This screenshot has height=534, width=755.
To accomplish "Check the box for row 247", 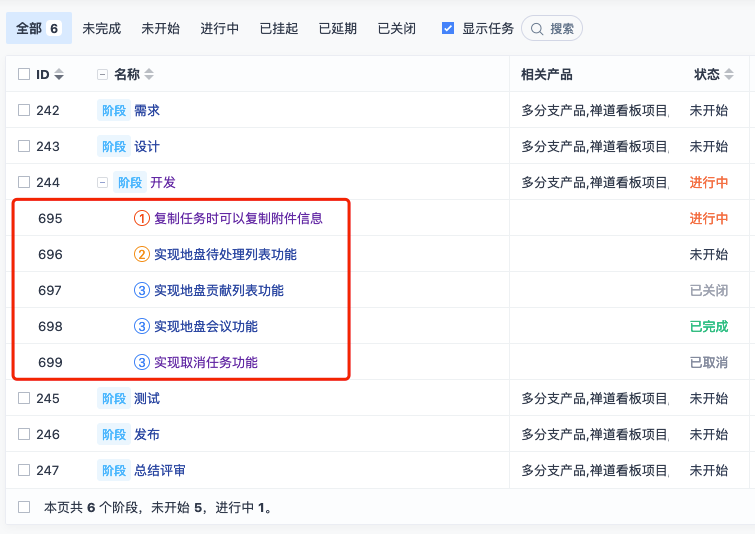I will pyautogui.click(x=24, y=470).
